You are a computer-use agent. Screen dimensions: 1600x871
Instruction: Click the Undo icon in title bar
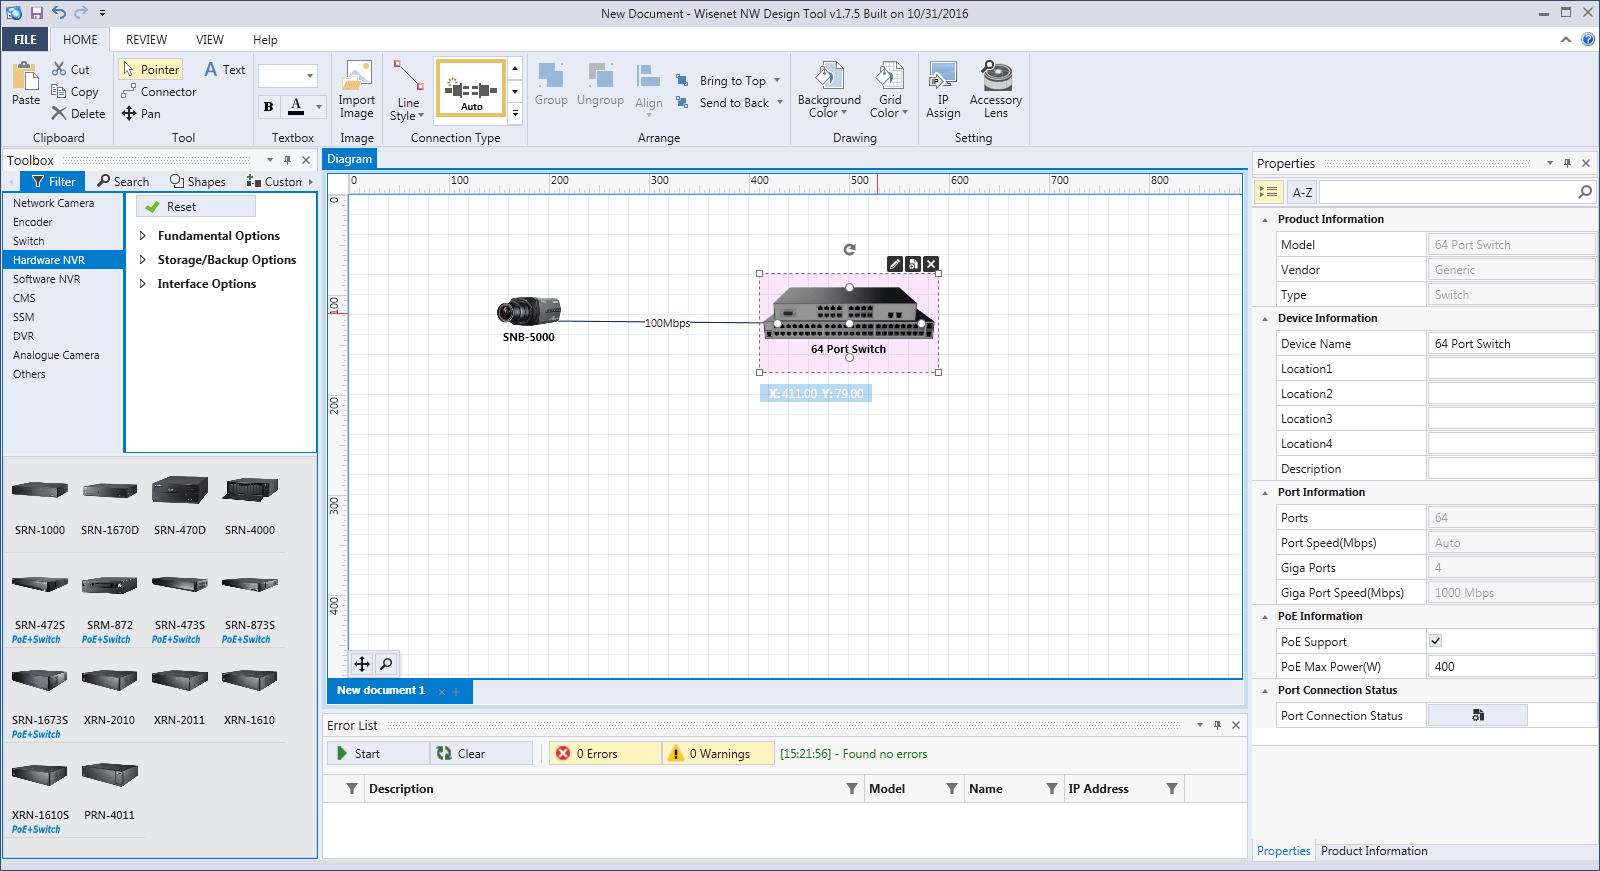(59, 13)
